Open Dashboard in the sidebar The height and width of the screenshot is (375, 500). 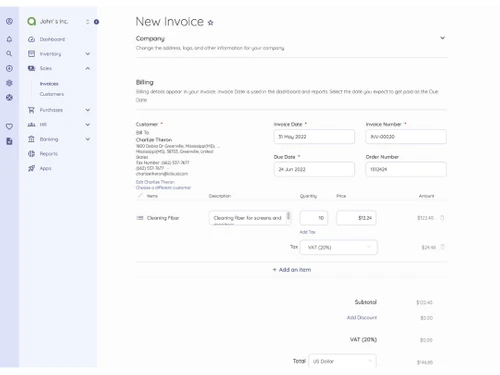pos(52,39)
